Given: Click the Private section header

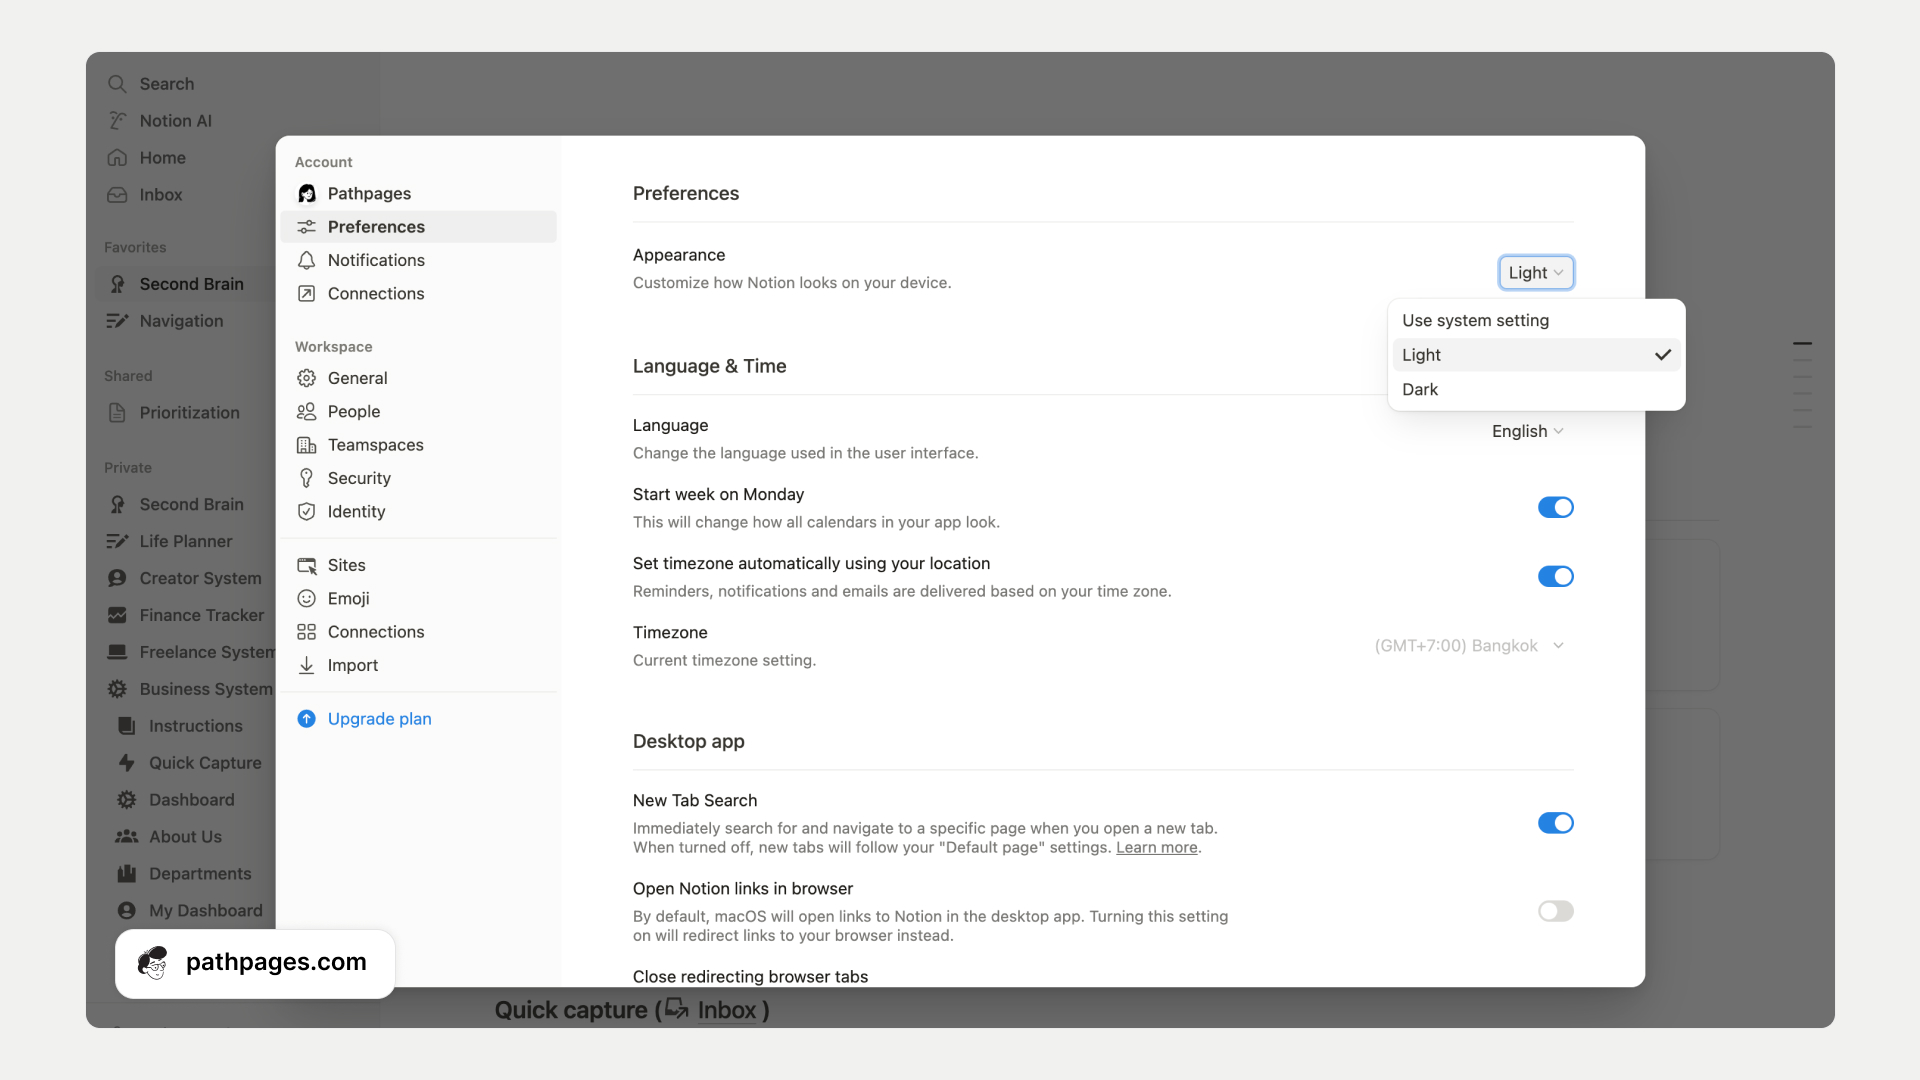Looking at the screenshot, I should pyautogui.click(x=128, y=468).
